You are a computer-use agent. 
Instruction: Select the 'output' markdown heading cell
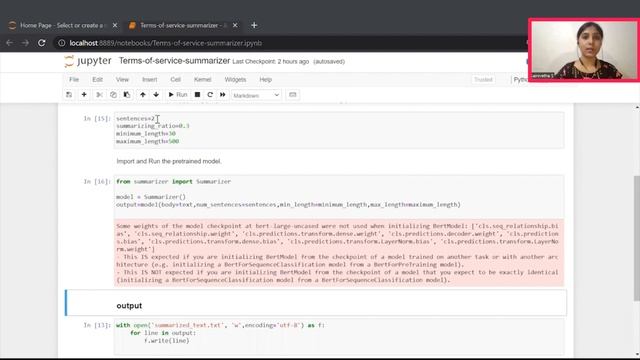point(316,303)
